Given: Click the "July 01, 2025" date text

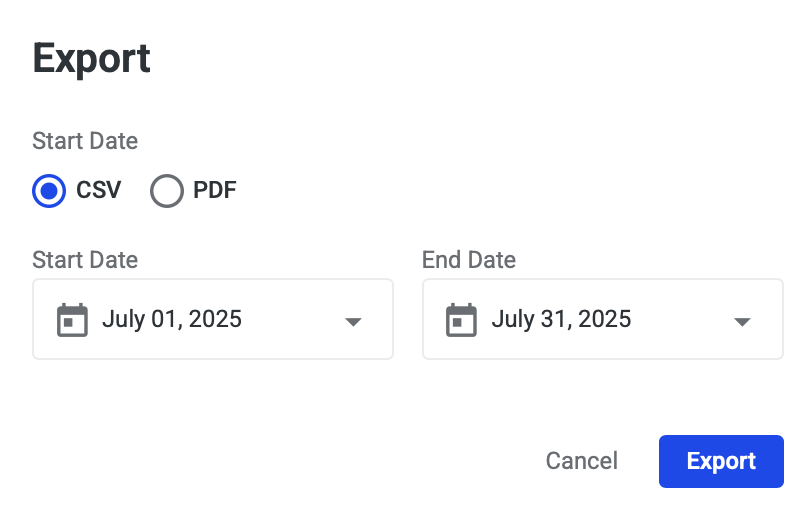Looking at the screenshot, I should click(x=172, y=320).
